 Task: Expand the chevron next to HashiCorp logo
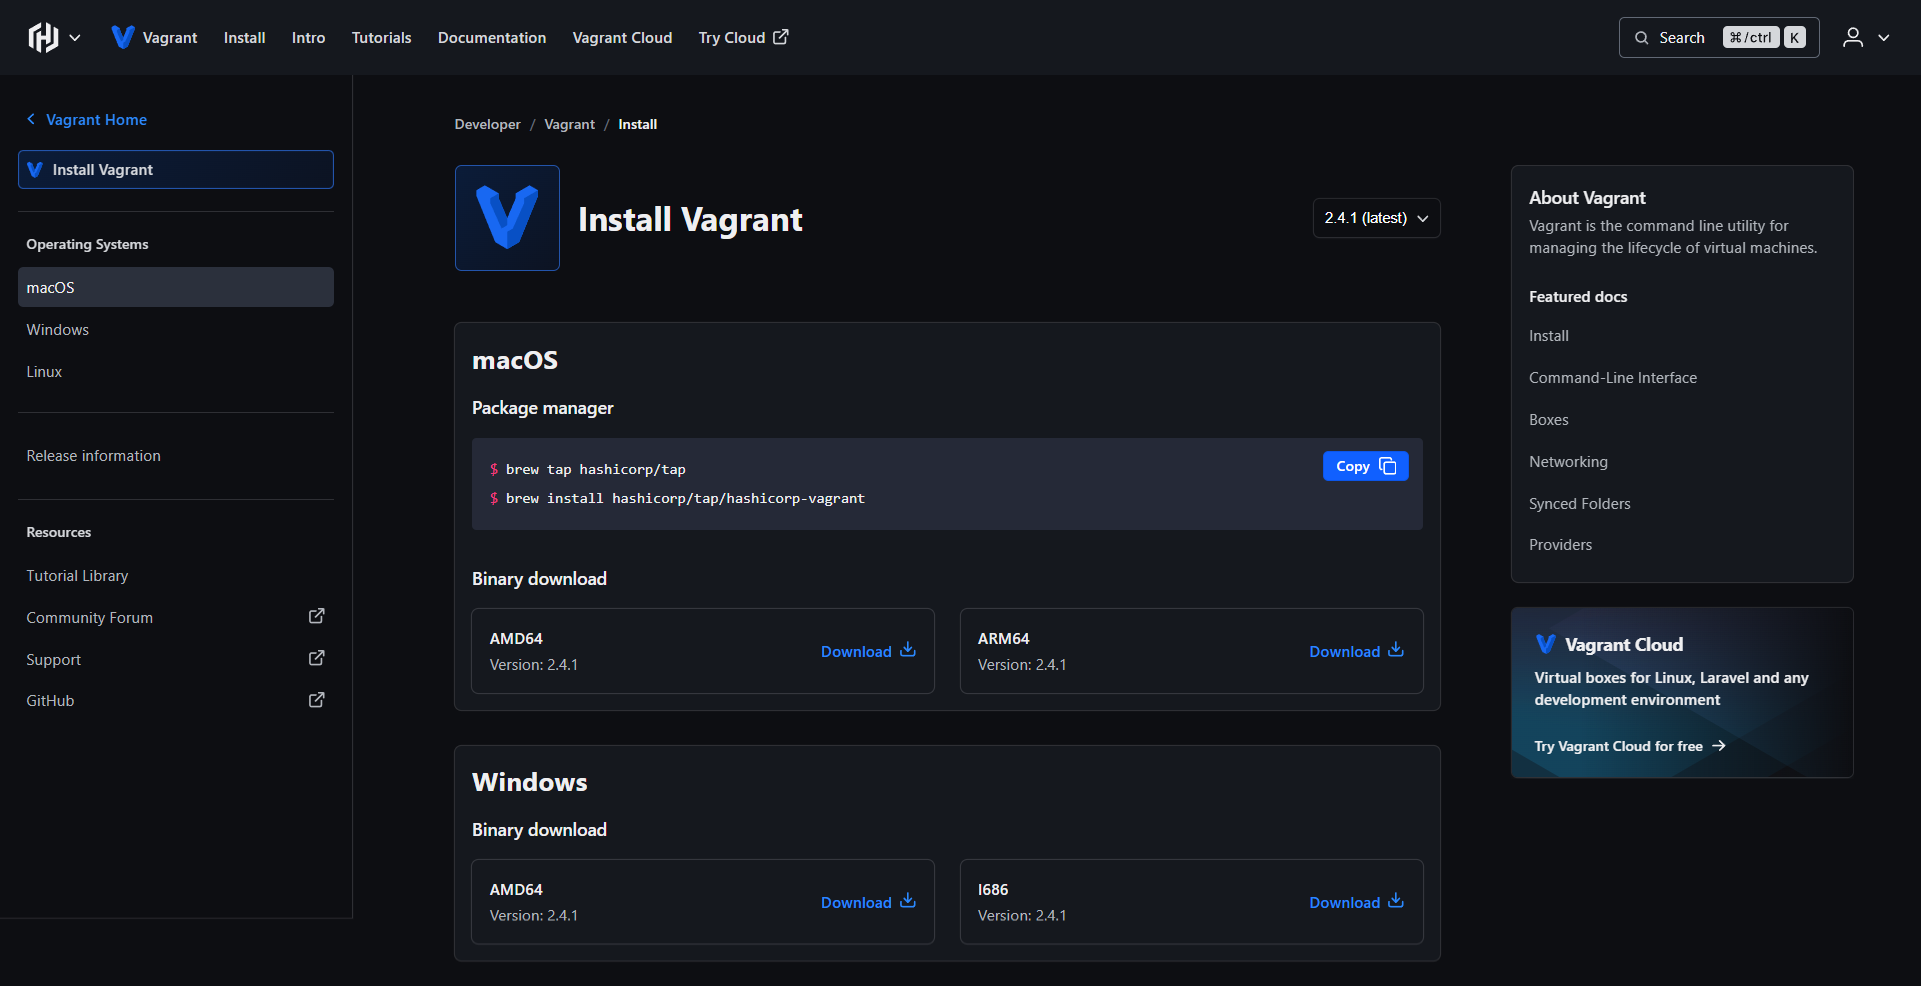click(x=75, y=38)
